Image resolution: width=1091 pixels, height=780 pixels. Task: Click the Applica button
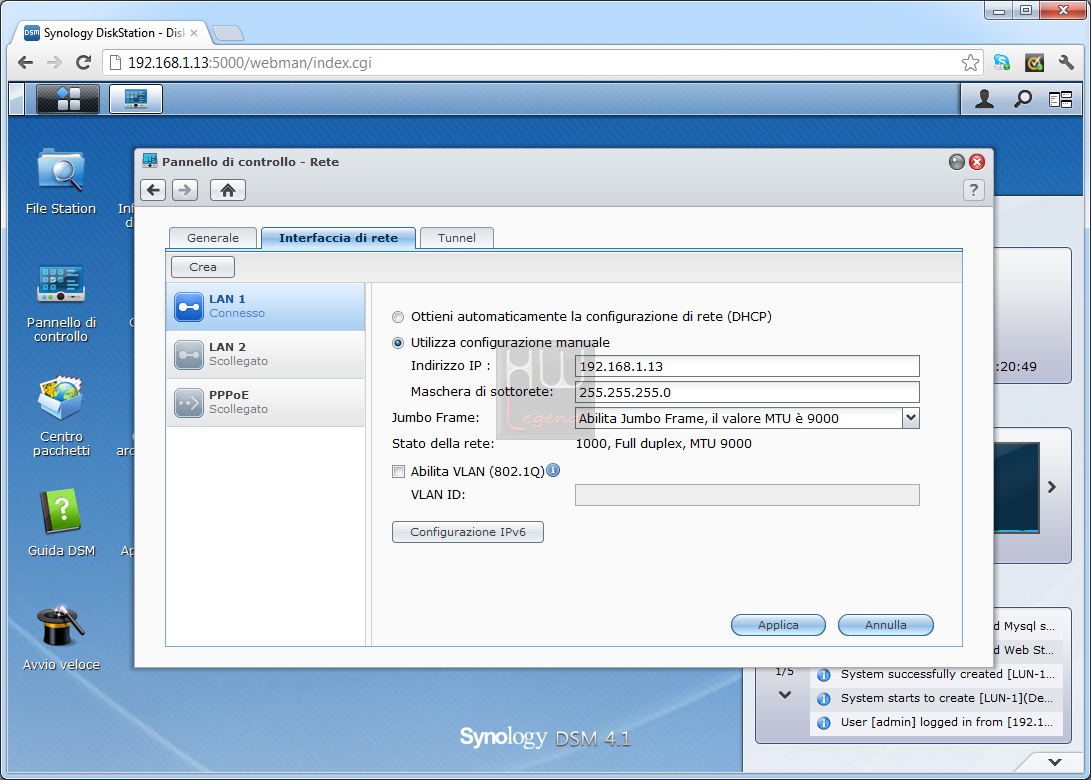pyautogui.click(x=778, y=625)
